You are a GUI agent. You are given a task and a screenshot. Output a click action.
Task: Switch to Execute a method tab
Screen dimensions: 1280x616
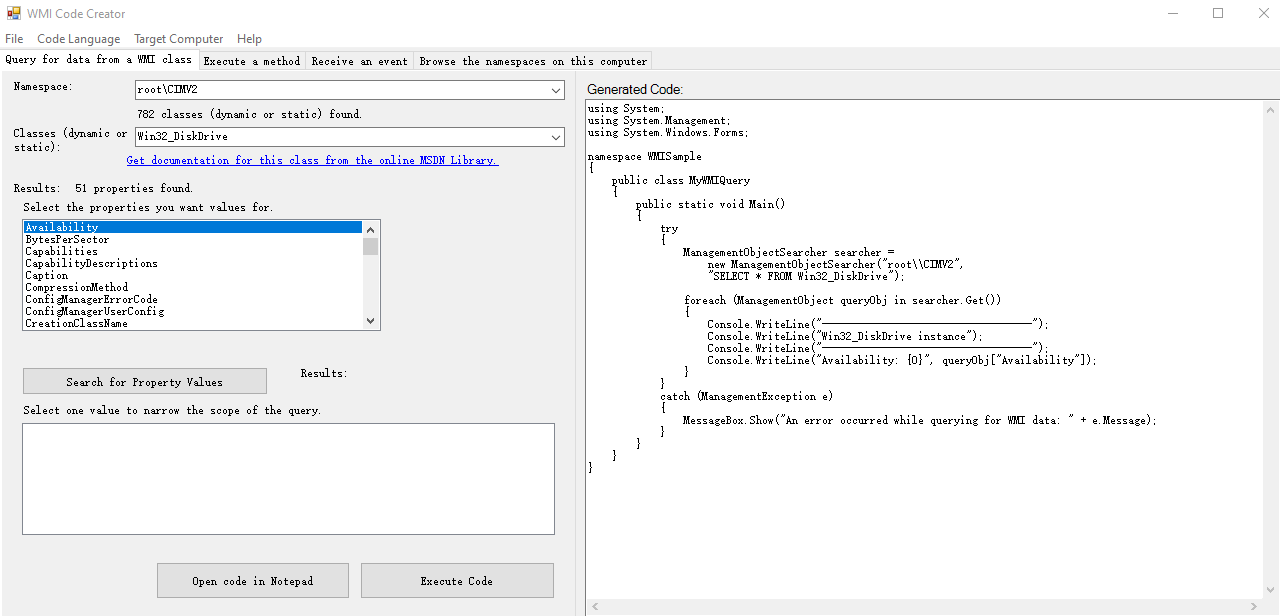tap(252, 61)
